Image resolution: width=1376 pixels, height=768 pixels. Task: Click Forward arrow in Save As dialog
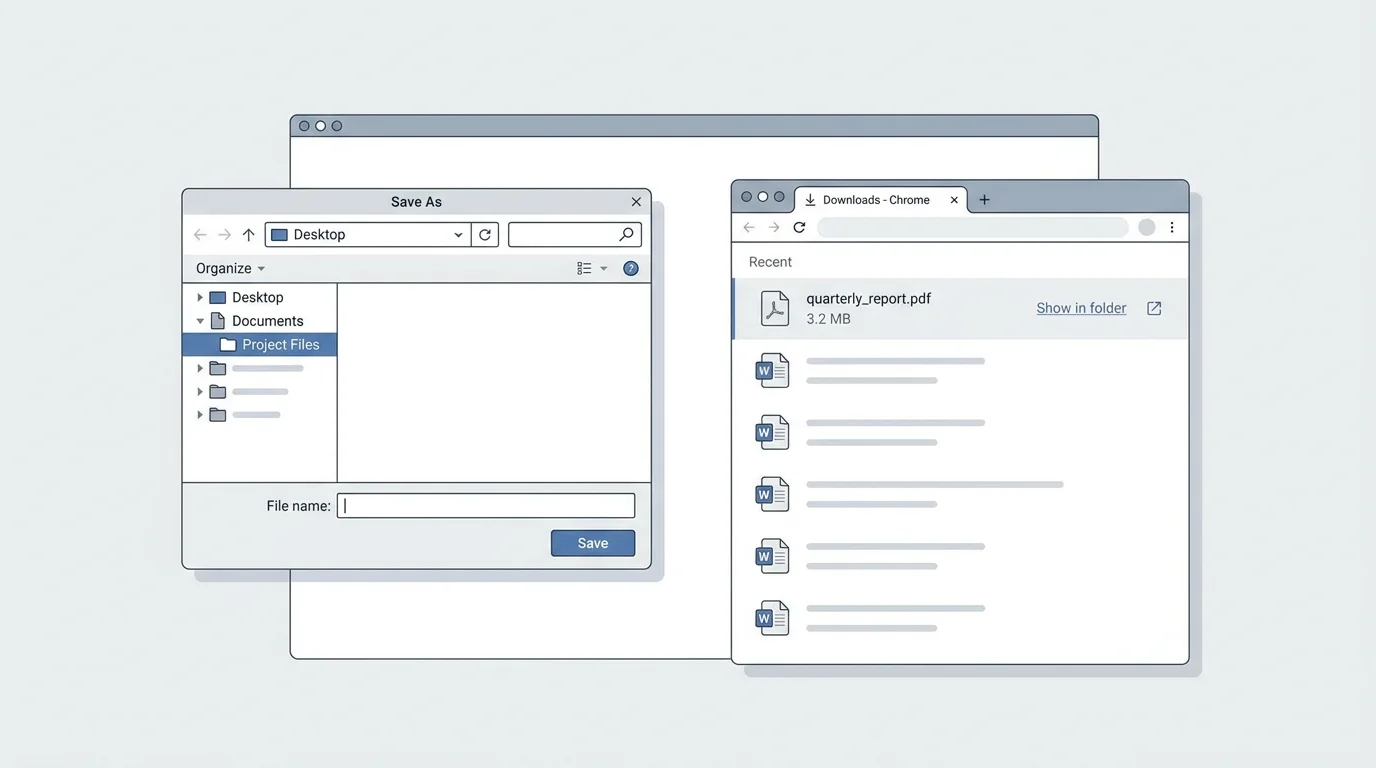coord(224,235)
